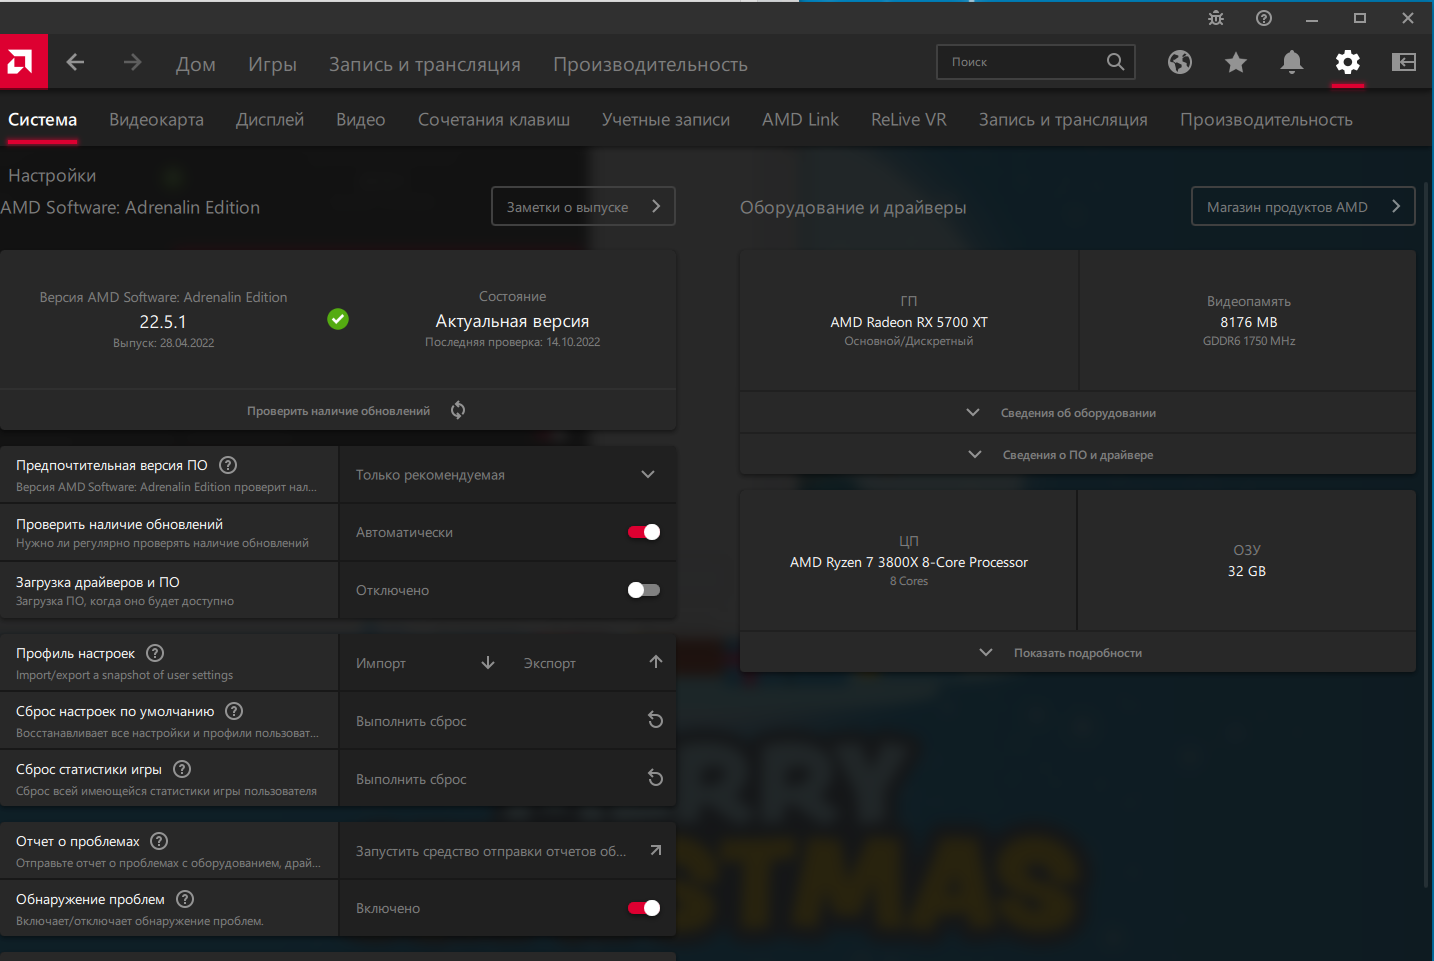Open top Запись и трансляция menu
Image resolution: width=1434 pixels, height=961 pixels.
(425, 64)
